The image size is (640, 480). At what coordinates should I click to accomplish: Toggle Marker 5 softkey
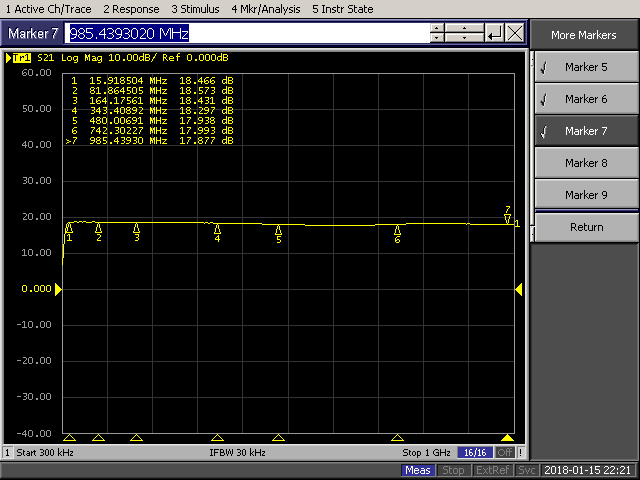586,67
